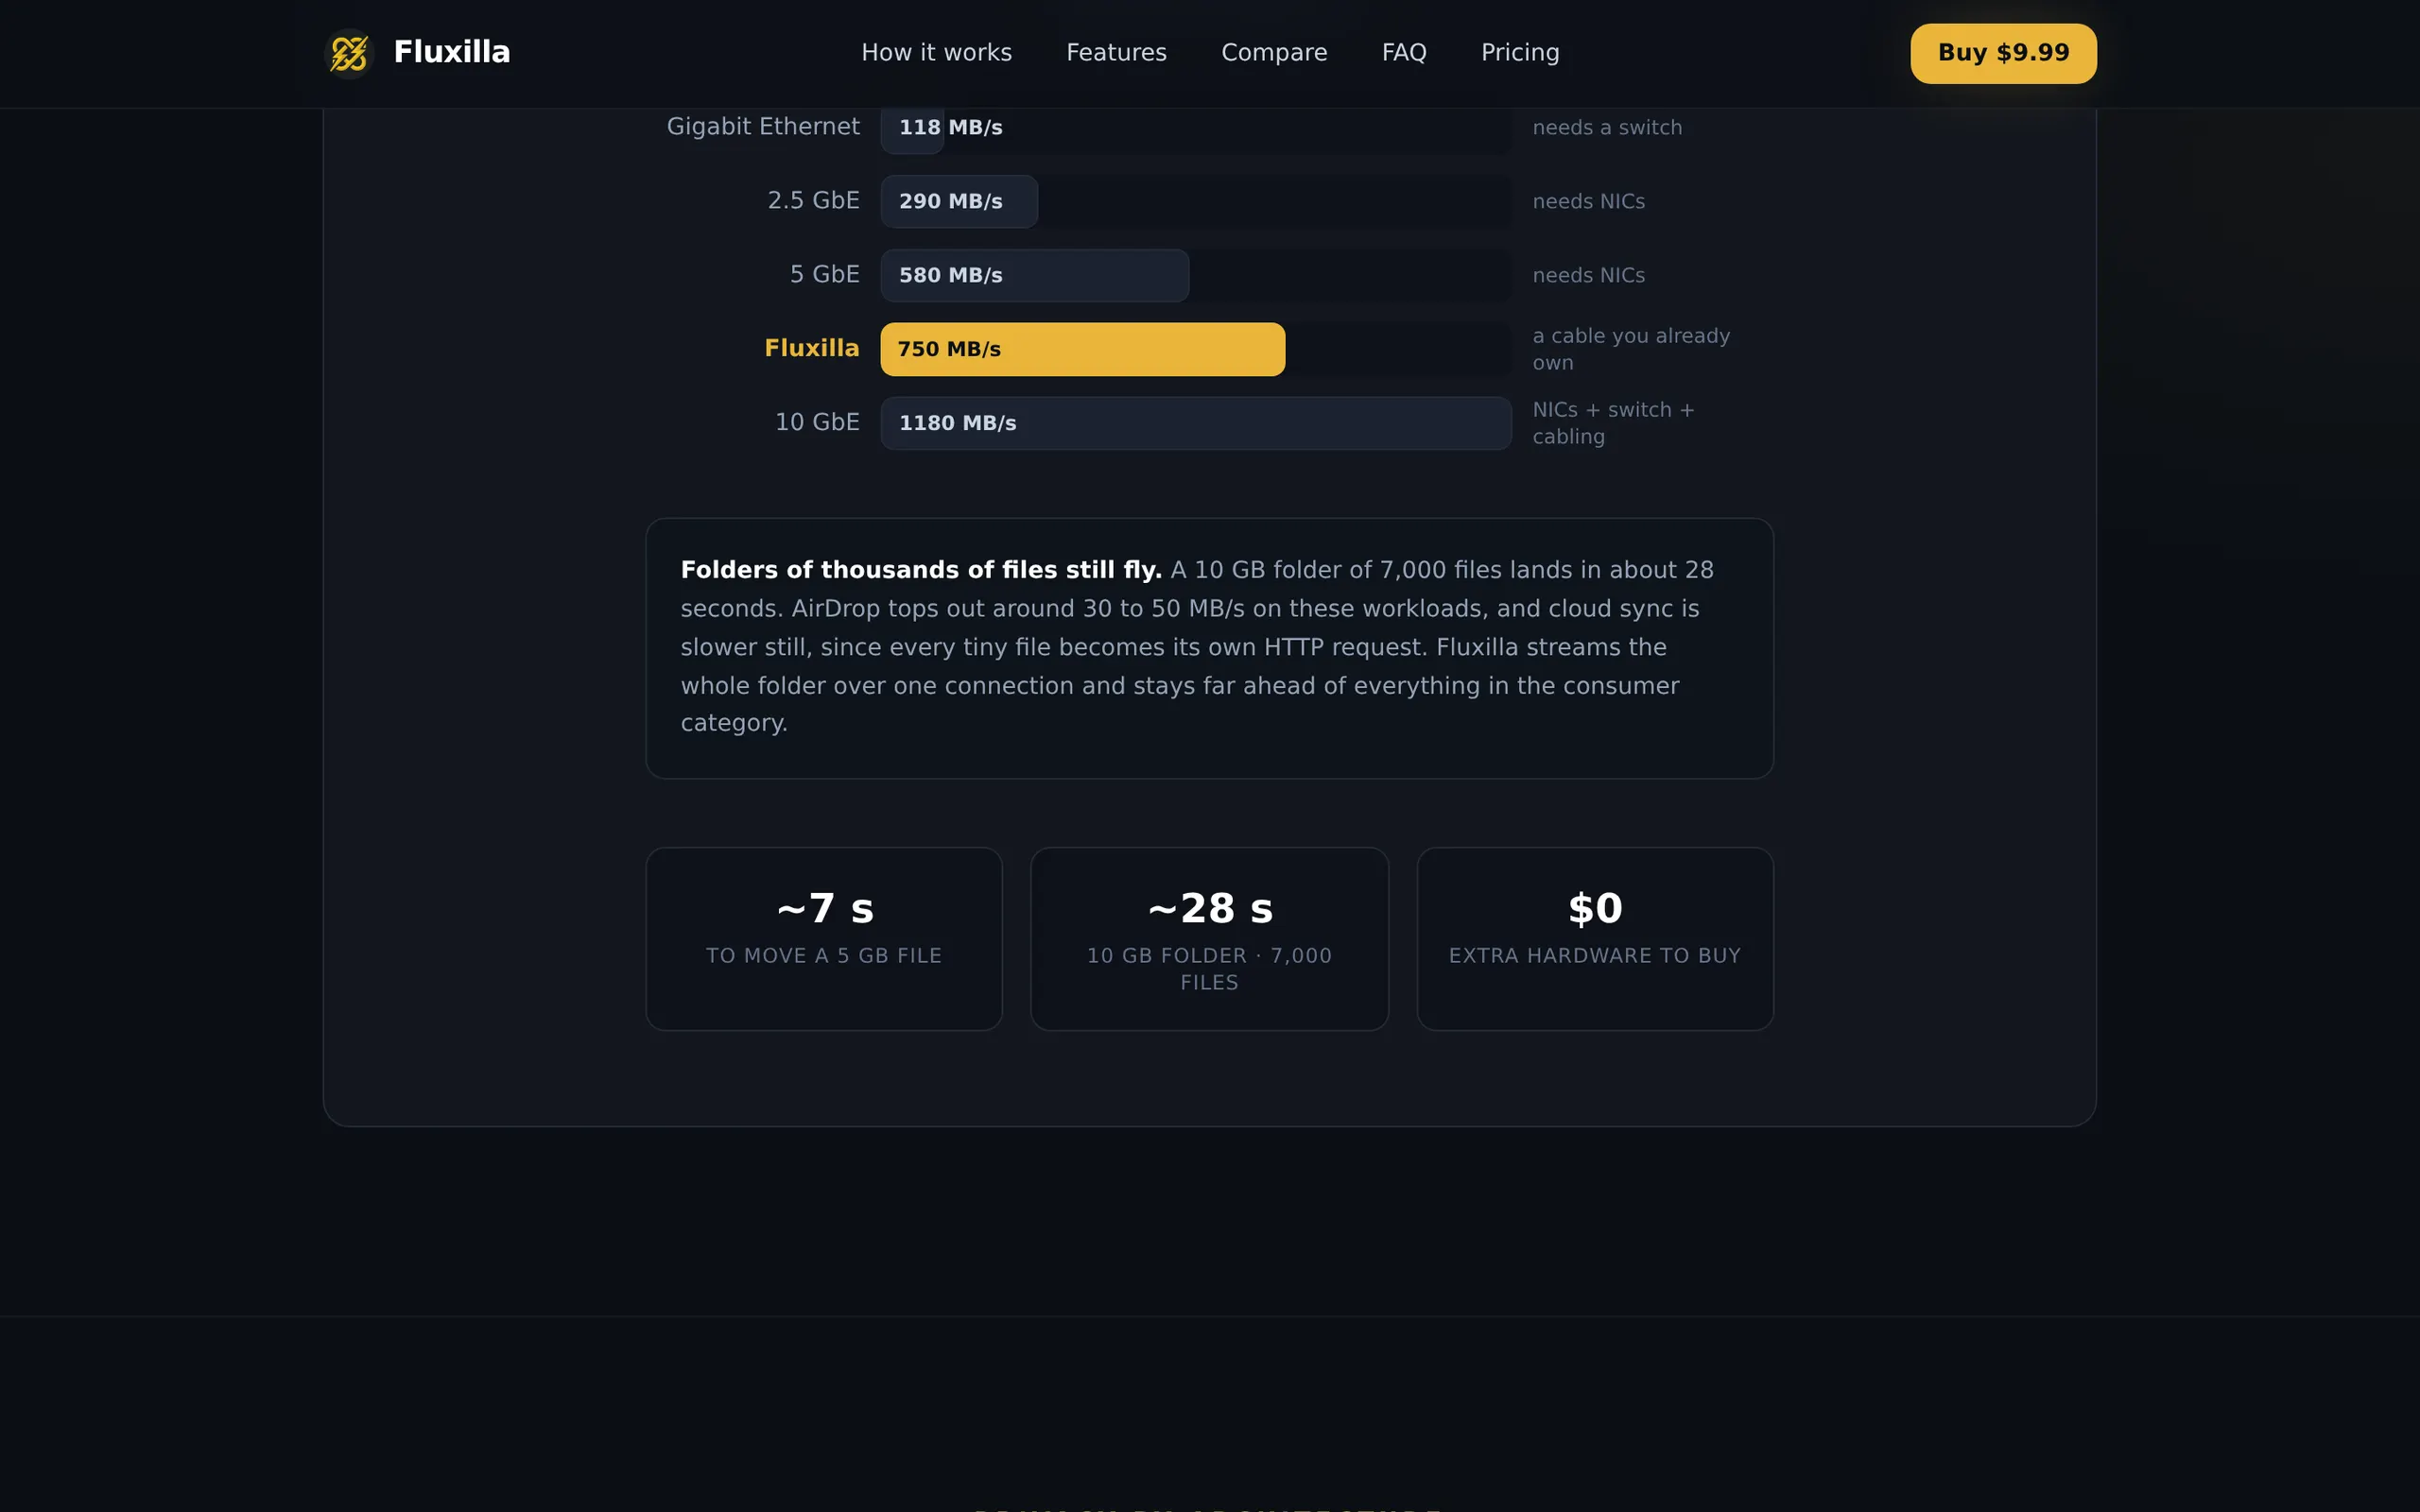
Task: Click 'Folders of thousands of files still fly.' heading
Action: tap(921, 570)
